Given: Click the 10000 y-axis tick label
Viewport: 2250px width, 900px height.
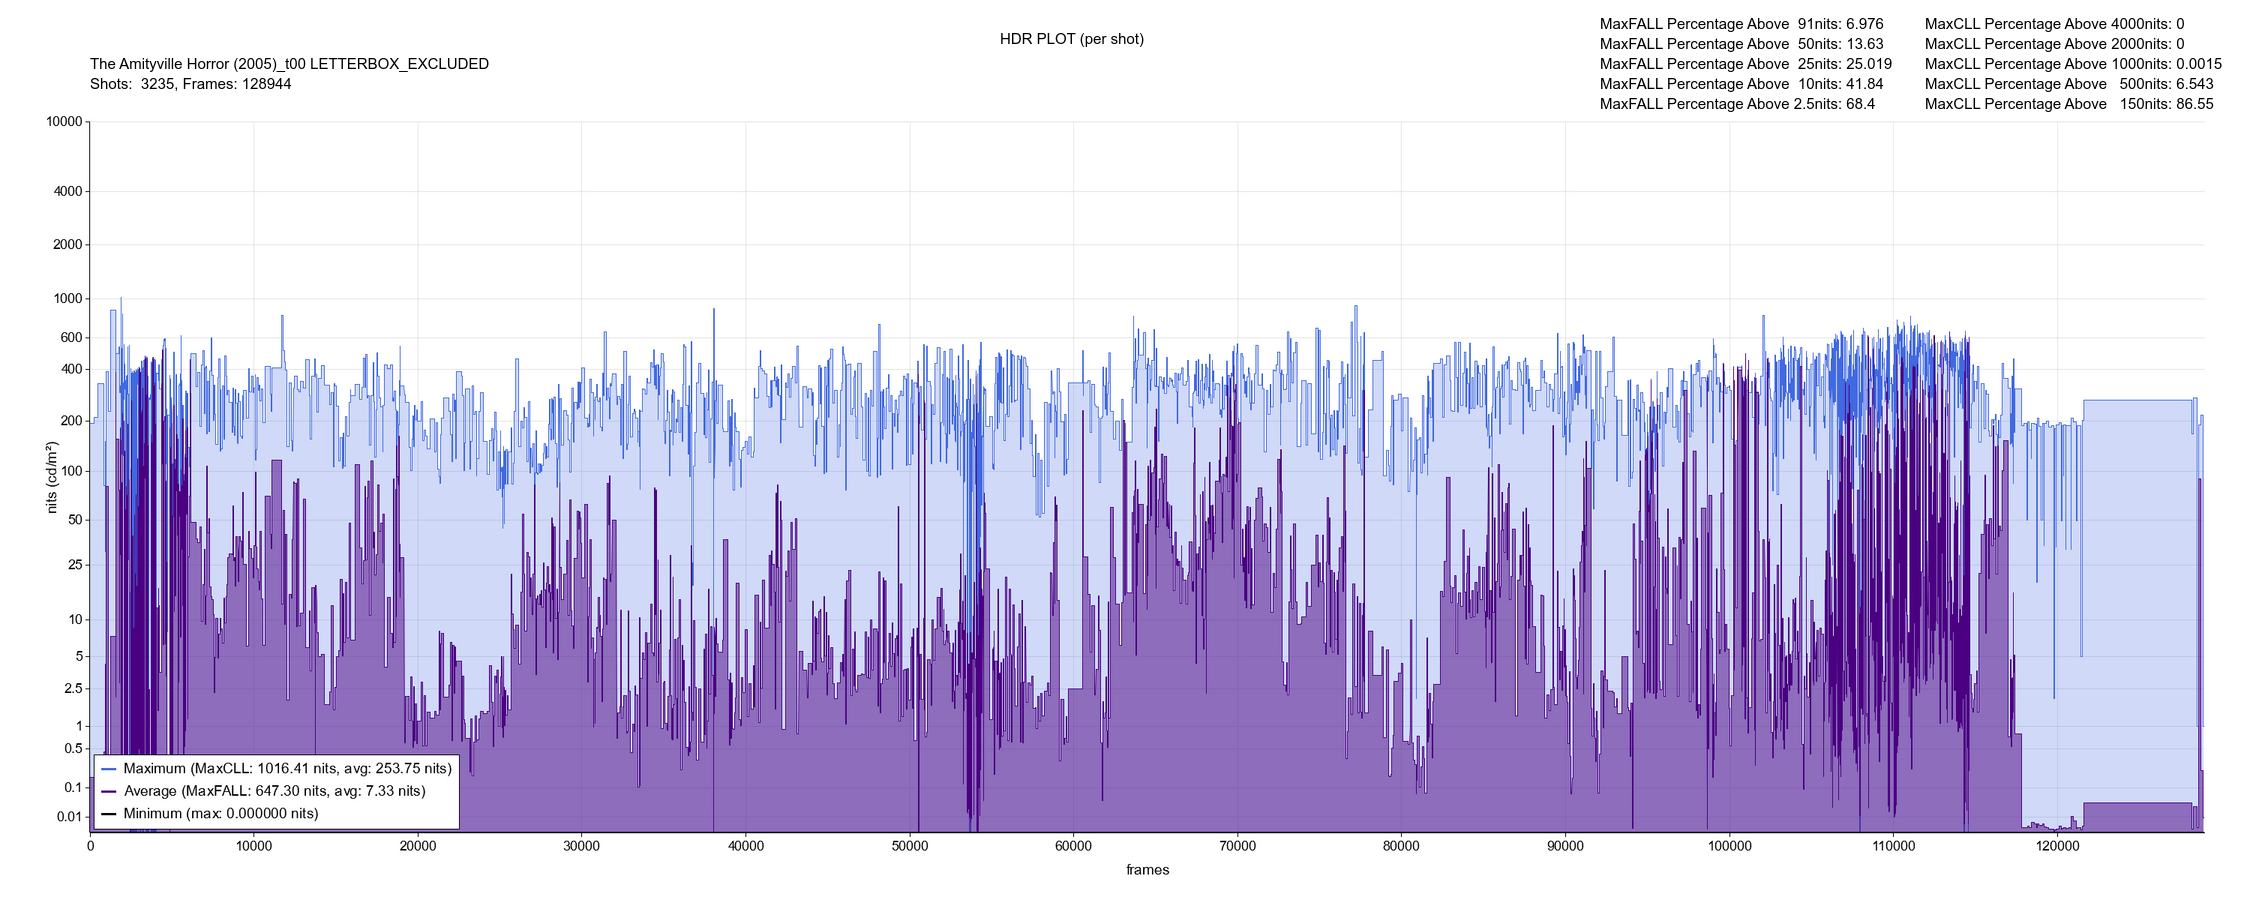Looking at the screenshot, I should pos(64,122).
